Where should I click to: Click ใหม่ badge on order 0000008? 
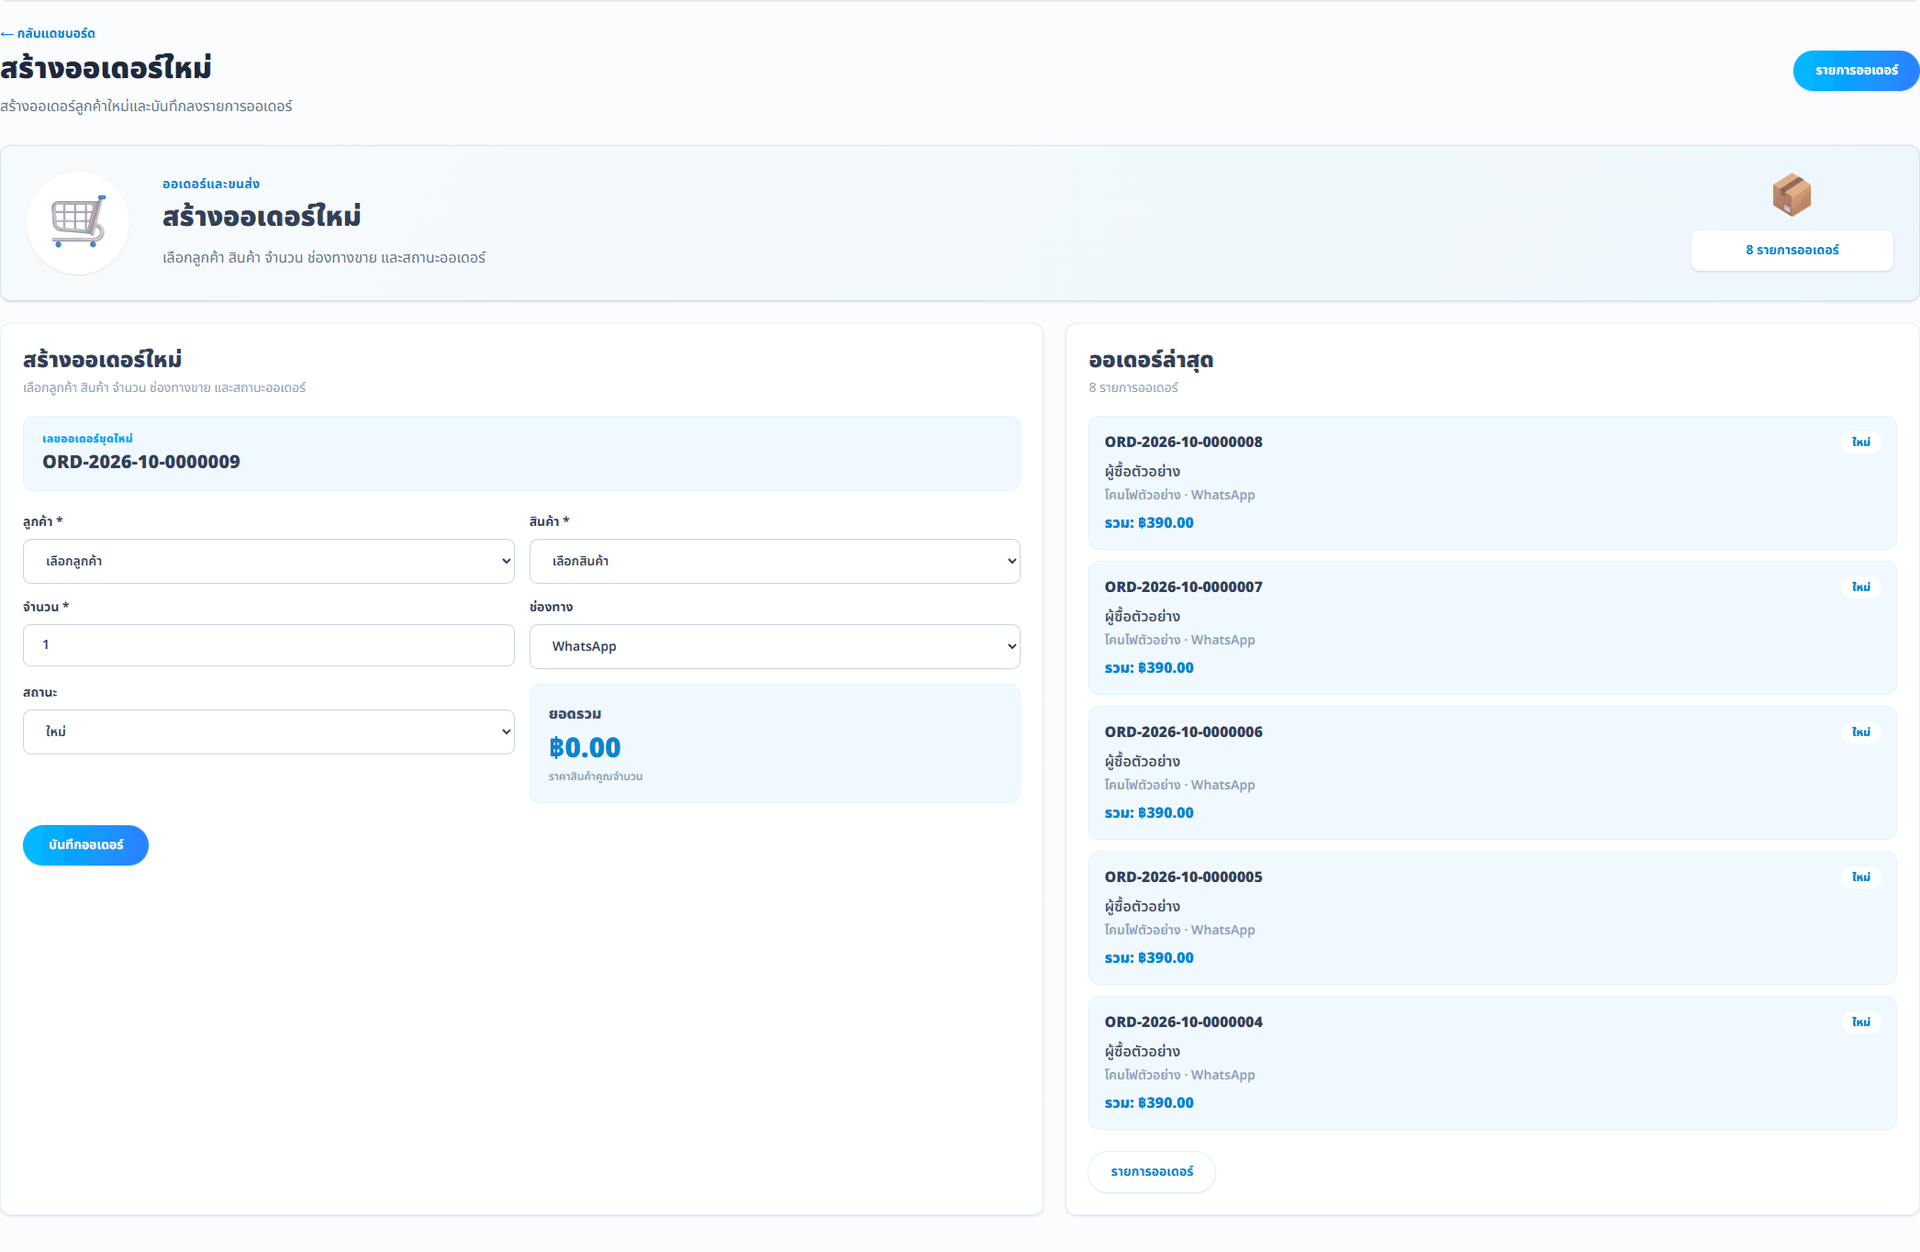pos(1861,442)
